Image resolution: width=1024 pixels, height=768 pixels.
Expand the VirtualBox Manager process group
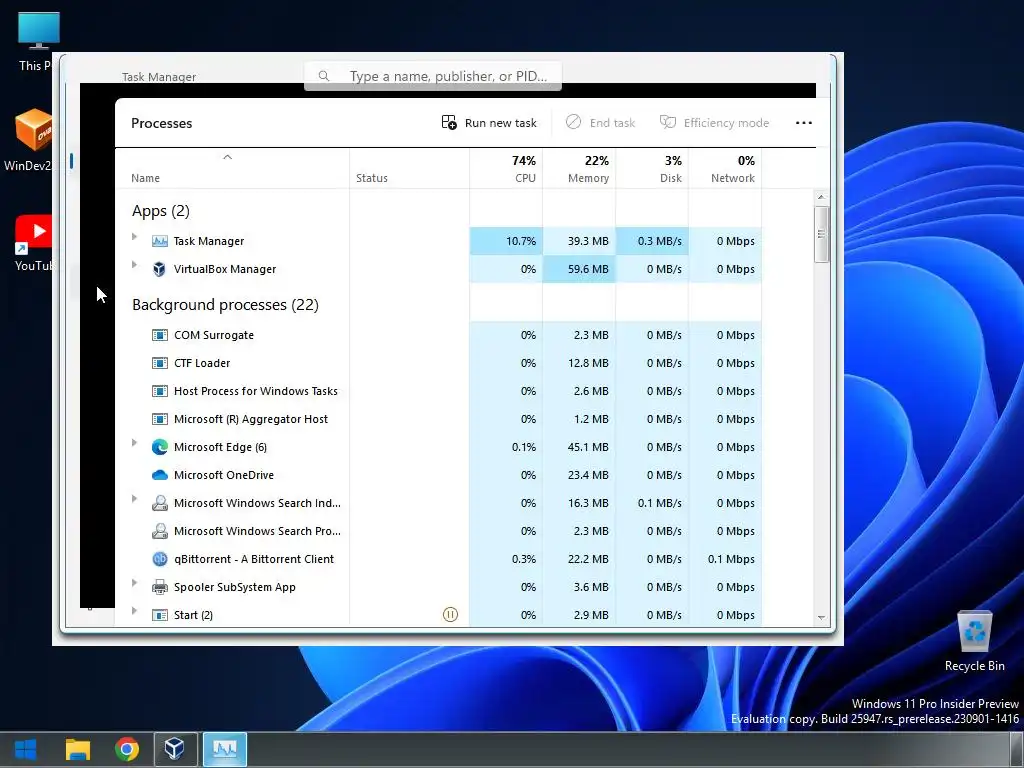point(135,264)
